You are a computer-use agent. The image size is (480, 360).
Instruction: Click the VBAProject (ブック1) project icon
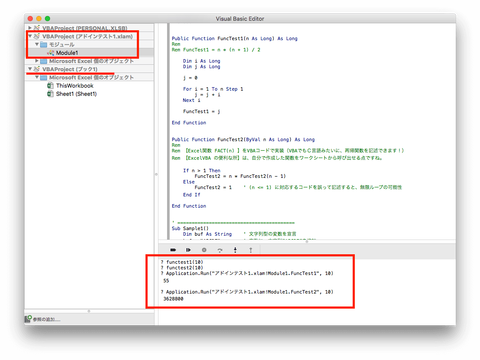pyautogui.click(x=37, y=69)
